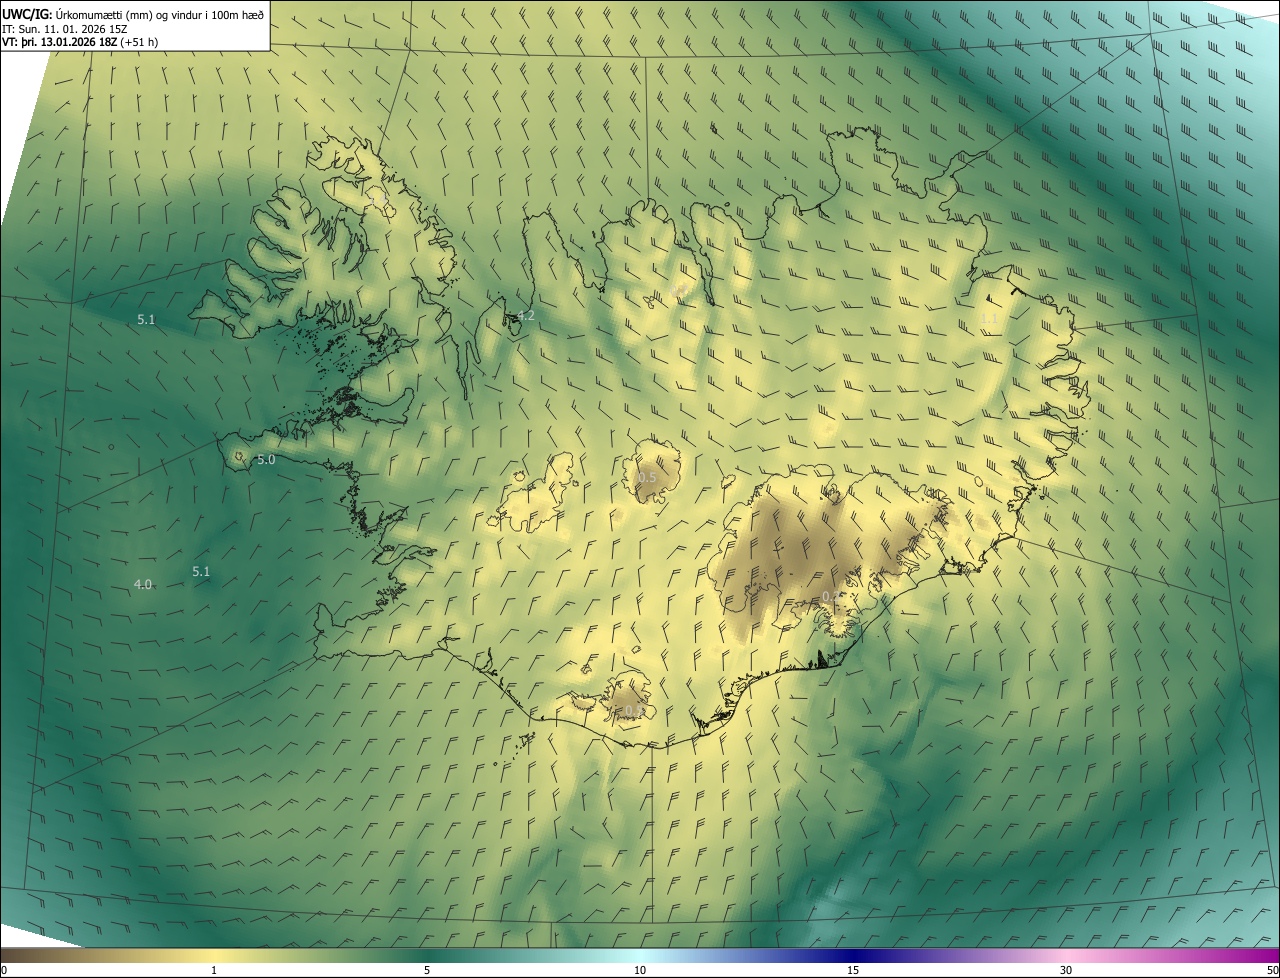Click the 'UWC/IG:' label in the title box
The width and height of the screenshot is (1280, 978).
click(26, 13)
